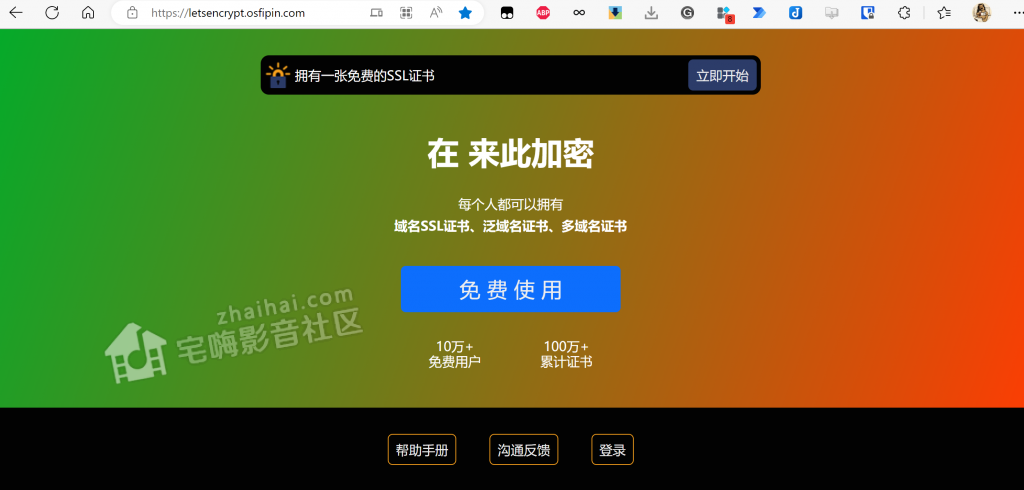
Task: Open the Favorites list star icon
Action: tap(944, 12)
